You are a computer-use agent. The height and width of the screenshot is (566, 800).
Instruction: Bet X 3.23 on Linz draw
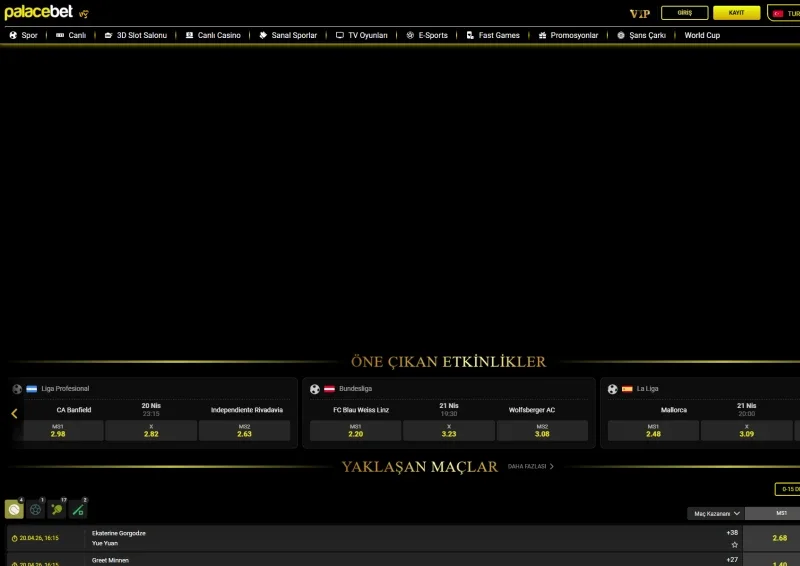448,431
